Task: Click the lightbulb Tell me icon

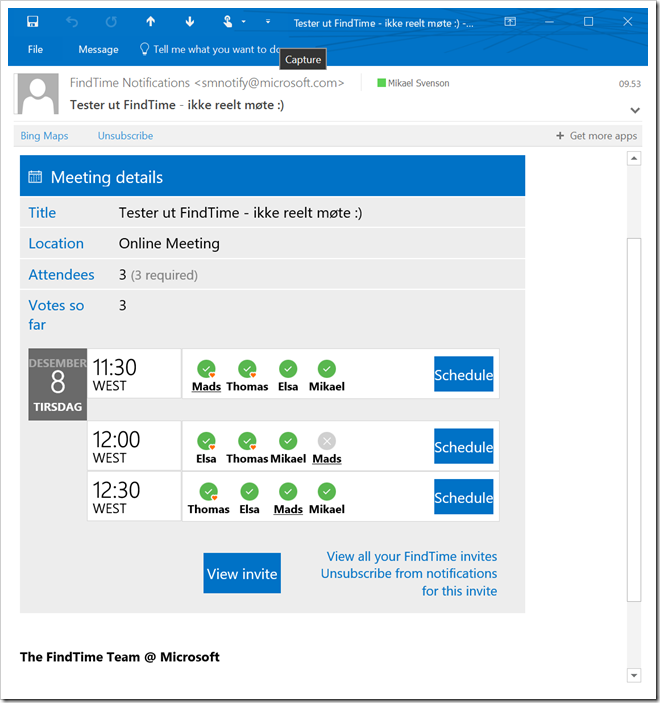Action: tap(144, 49)
